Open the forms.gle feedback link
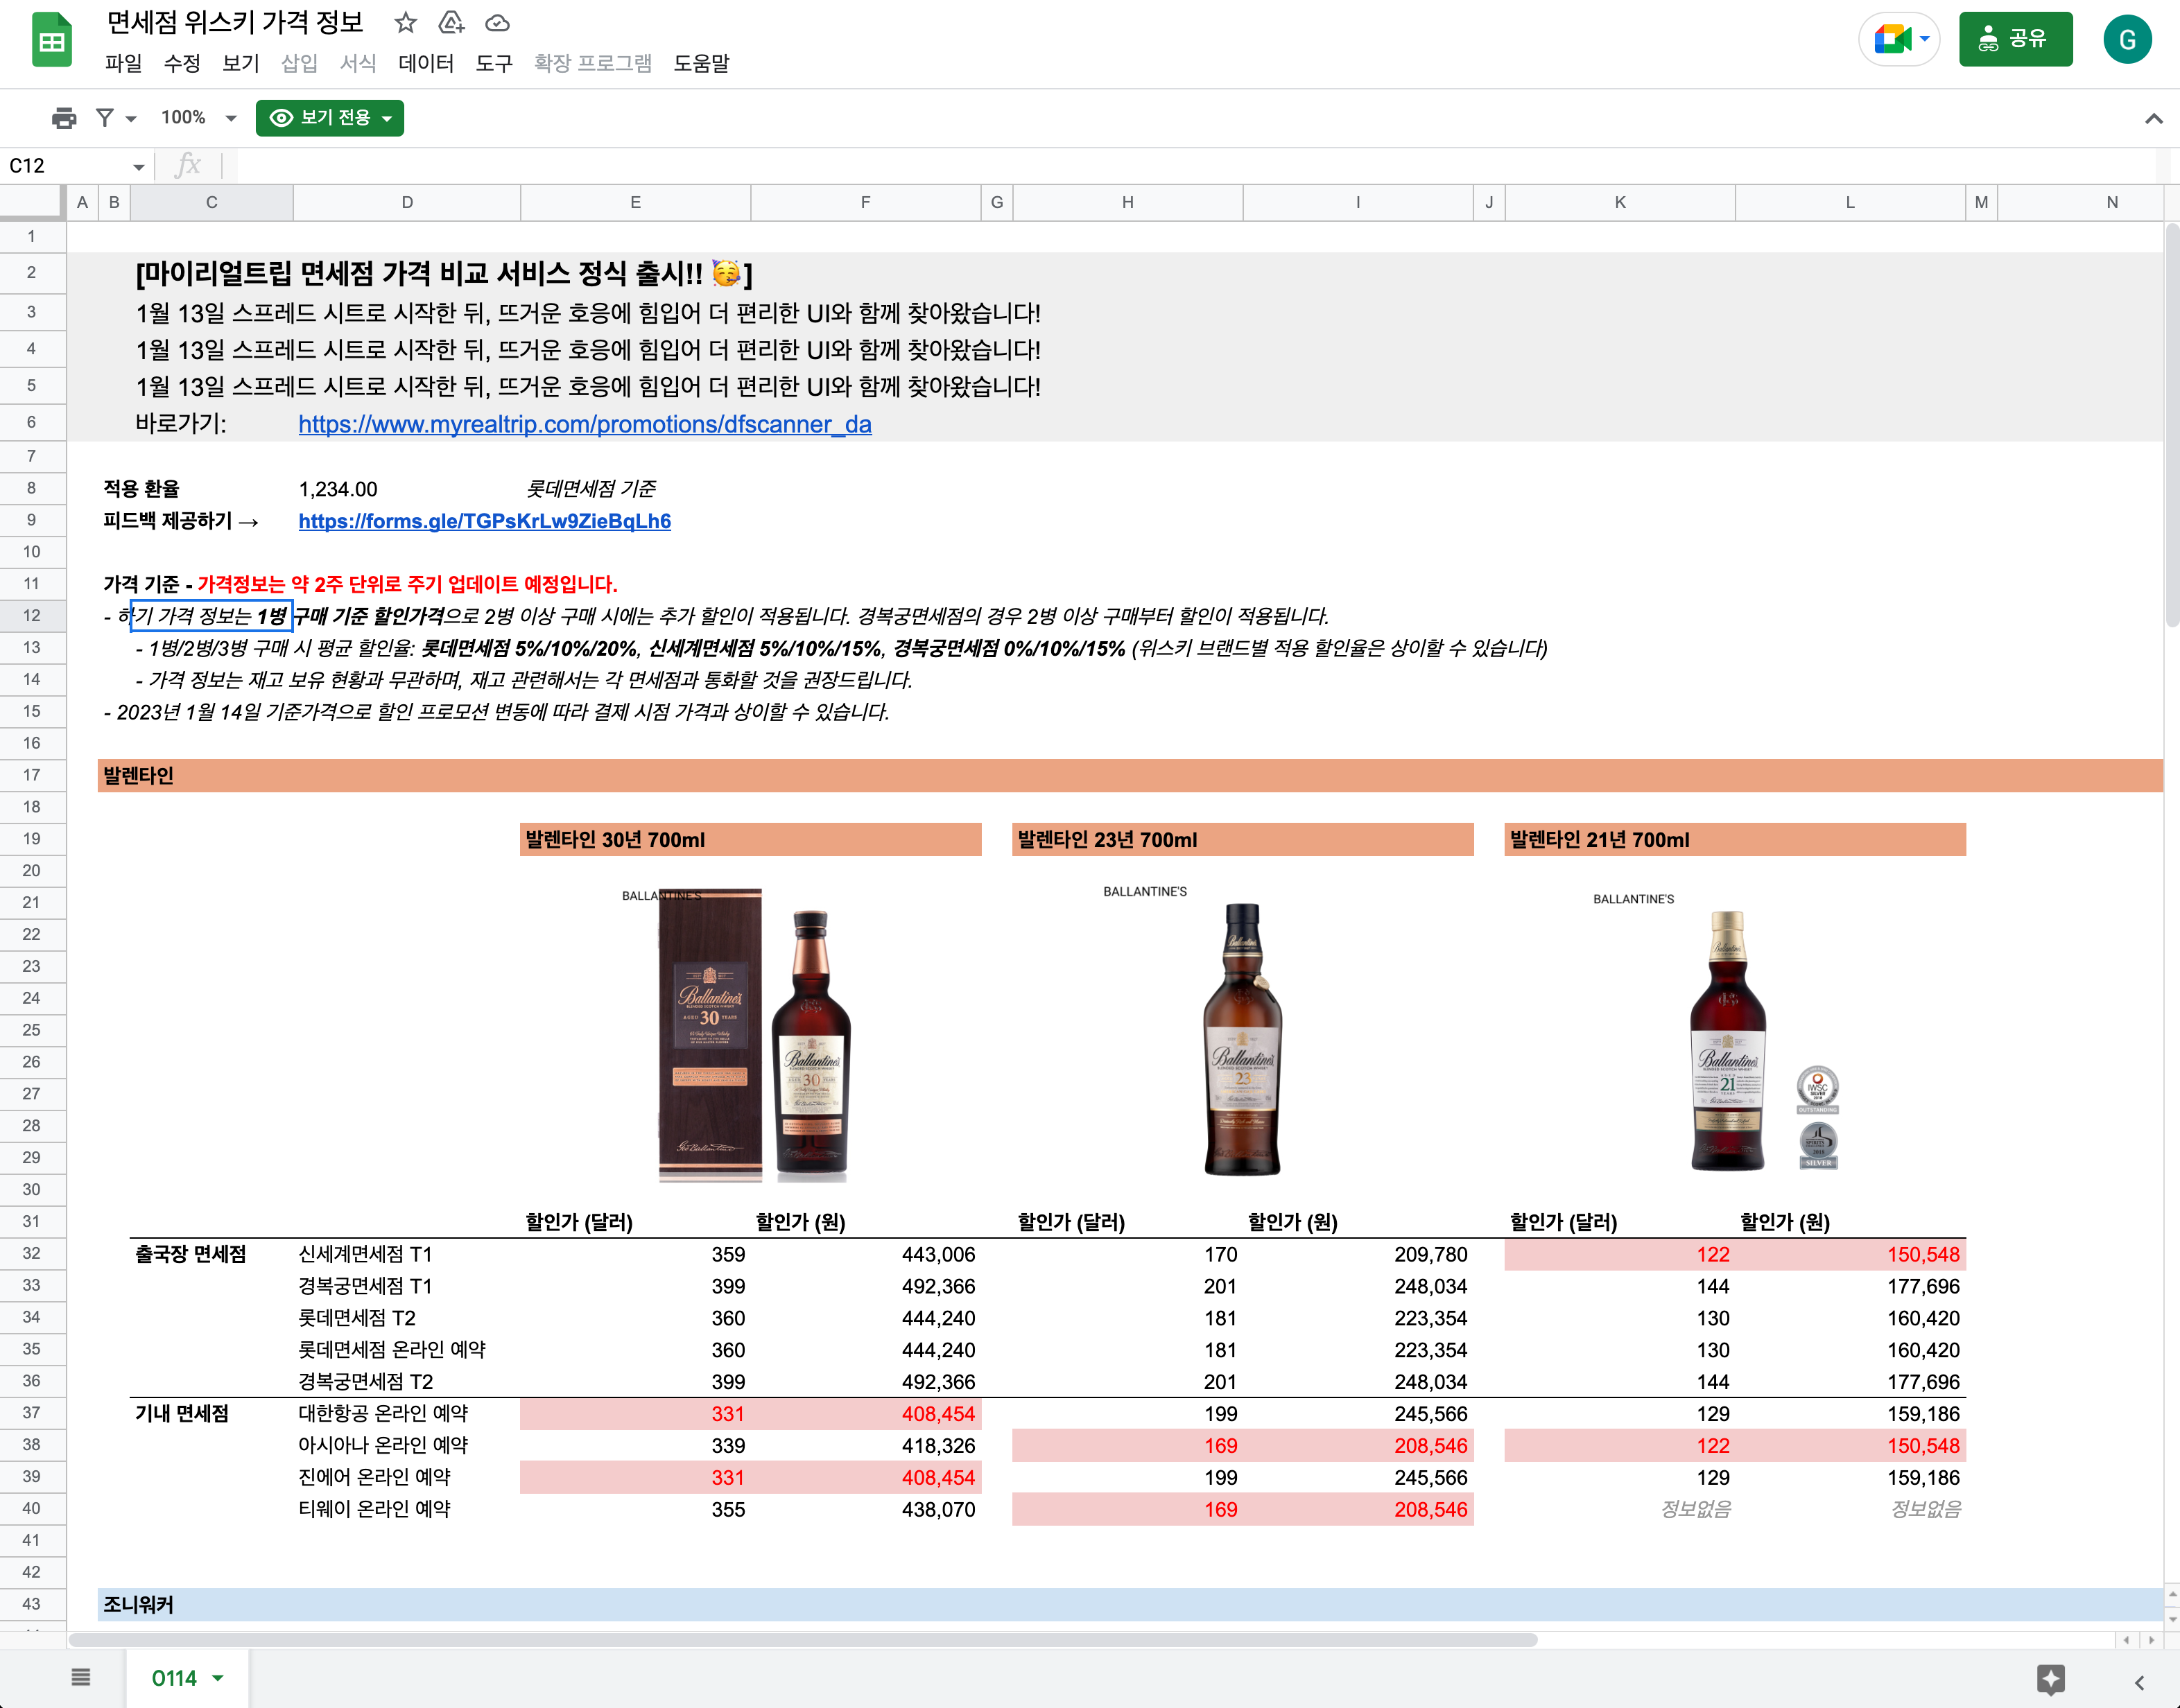The image size is (2180, 1708). tap(485, 521)
